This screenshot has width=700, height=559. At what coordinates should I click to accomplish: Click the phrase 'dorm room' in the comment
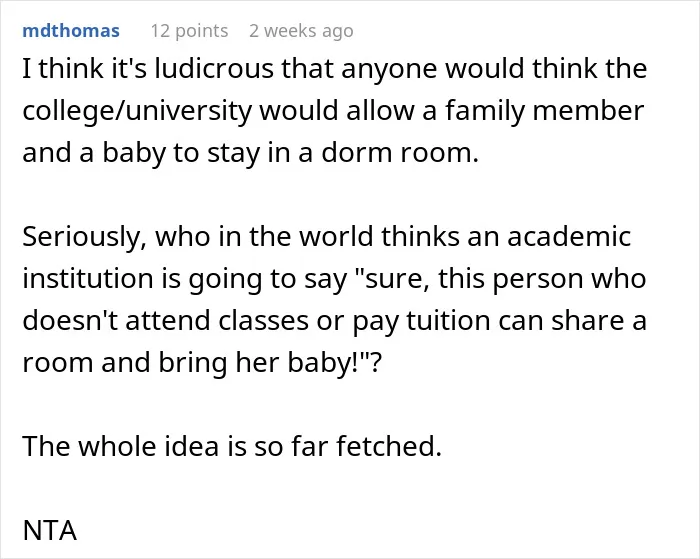click(x=400, y=153)
